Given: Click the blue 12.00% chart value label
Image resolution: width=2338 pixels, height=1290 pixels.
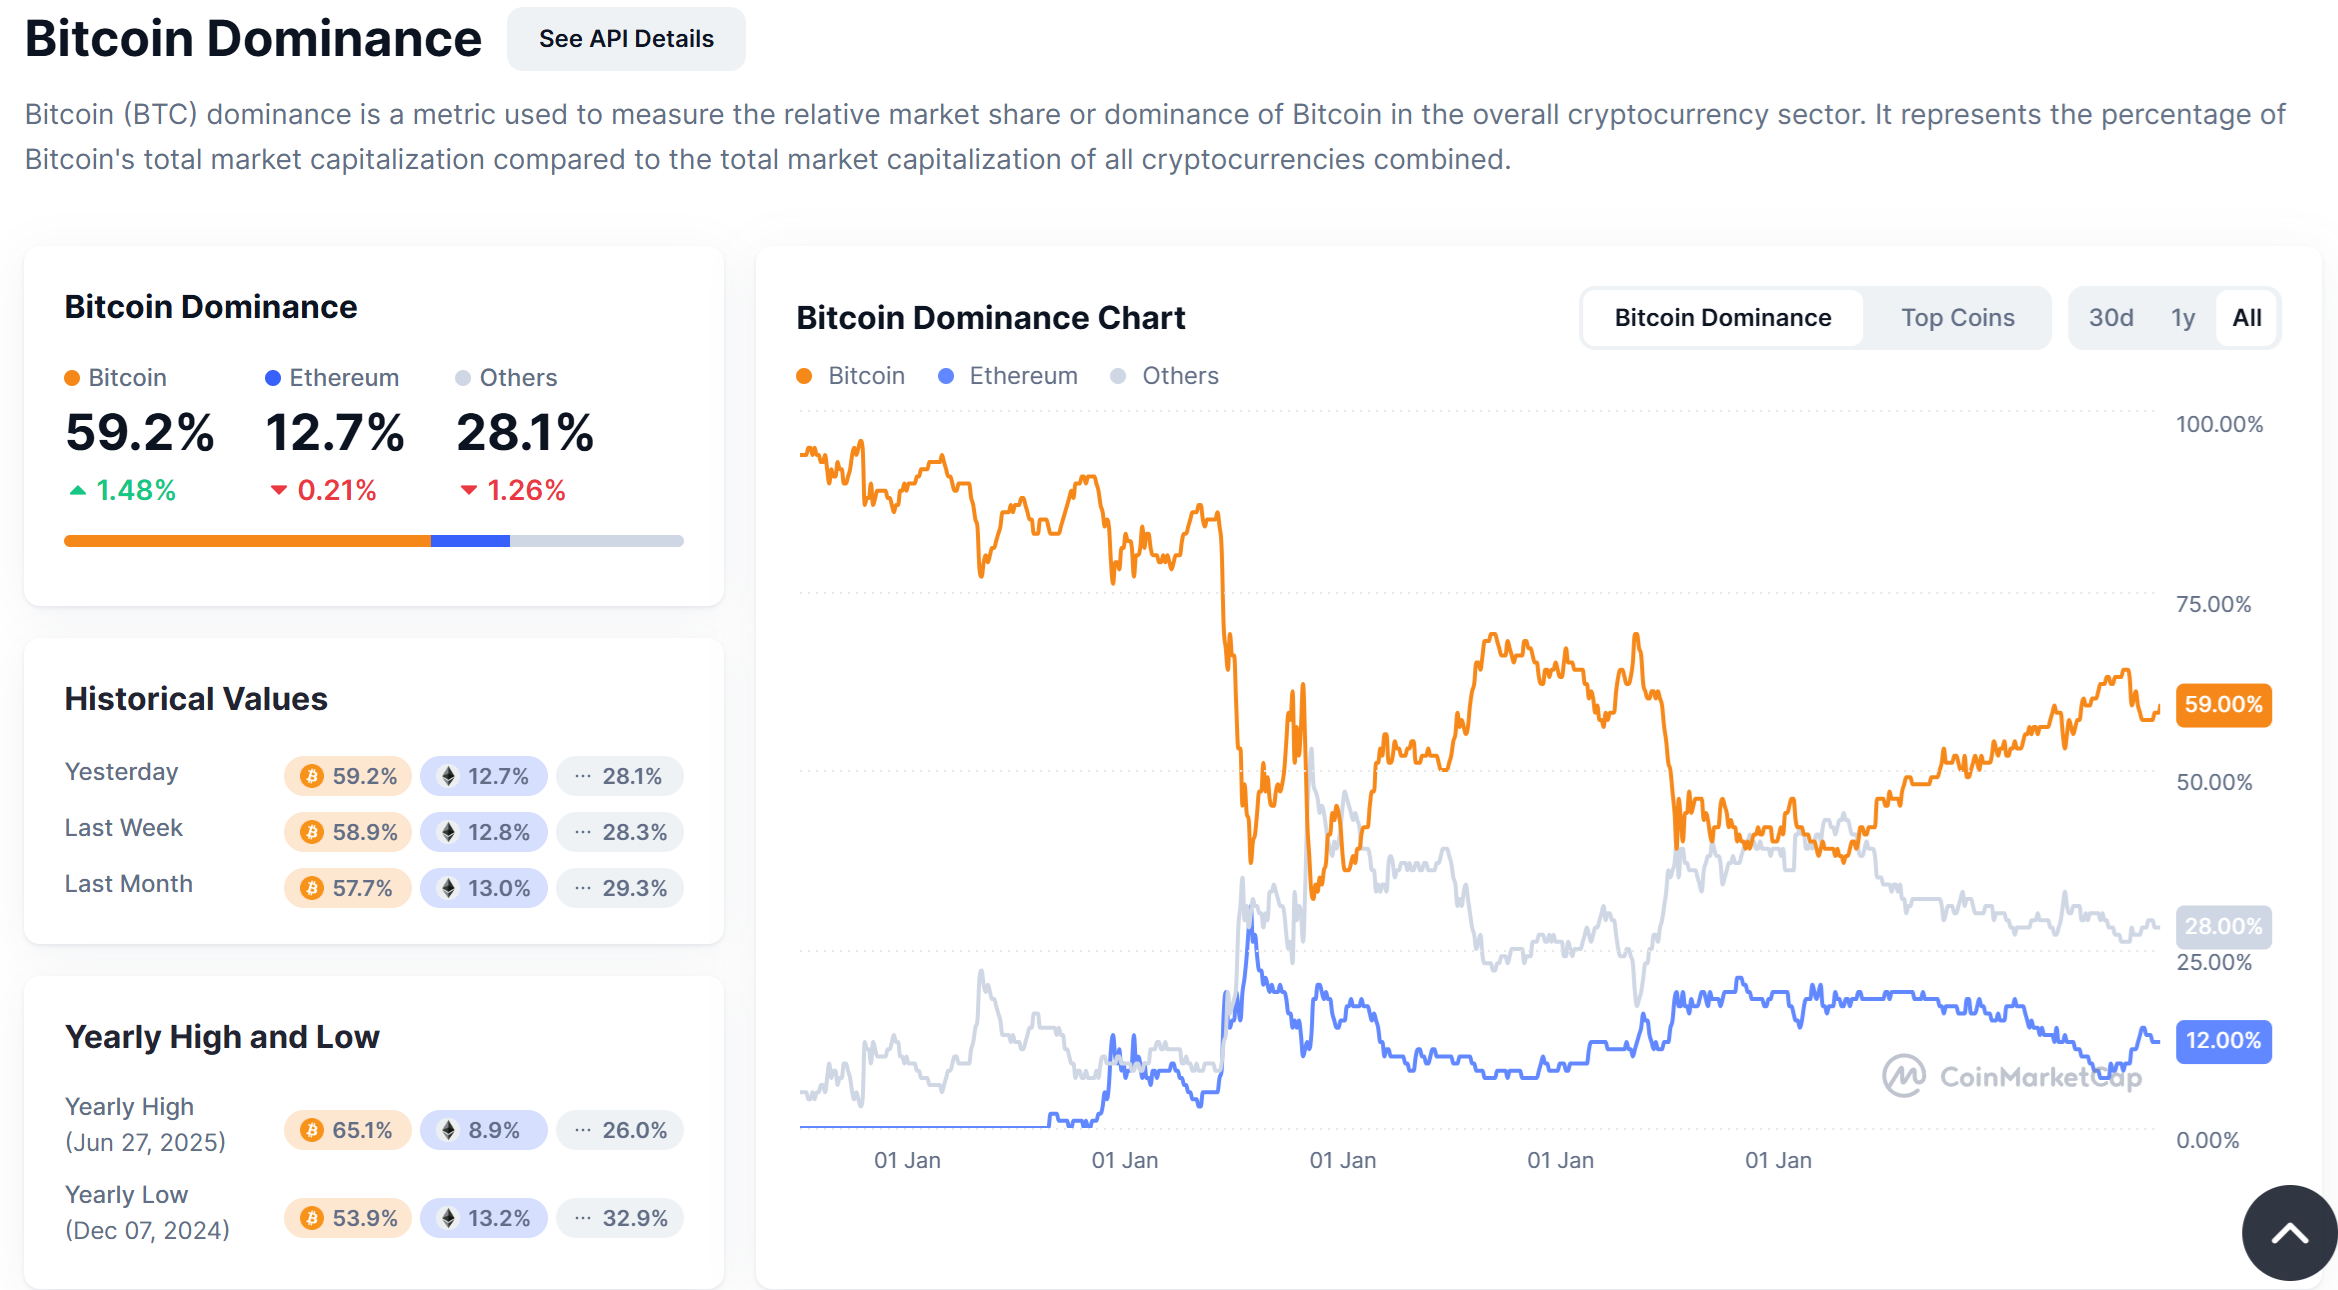Looking at the screenshot, I should [2222, 1041].
